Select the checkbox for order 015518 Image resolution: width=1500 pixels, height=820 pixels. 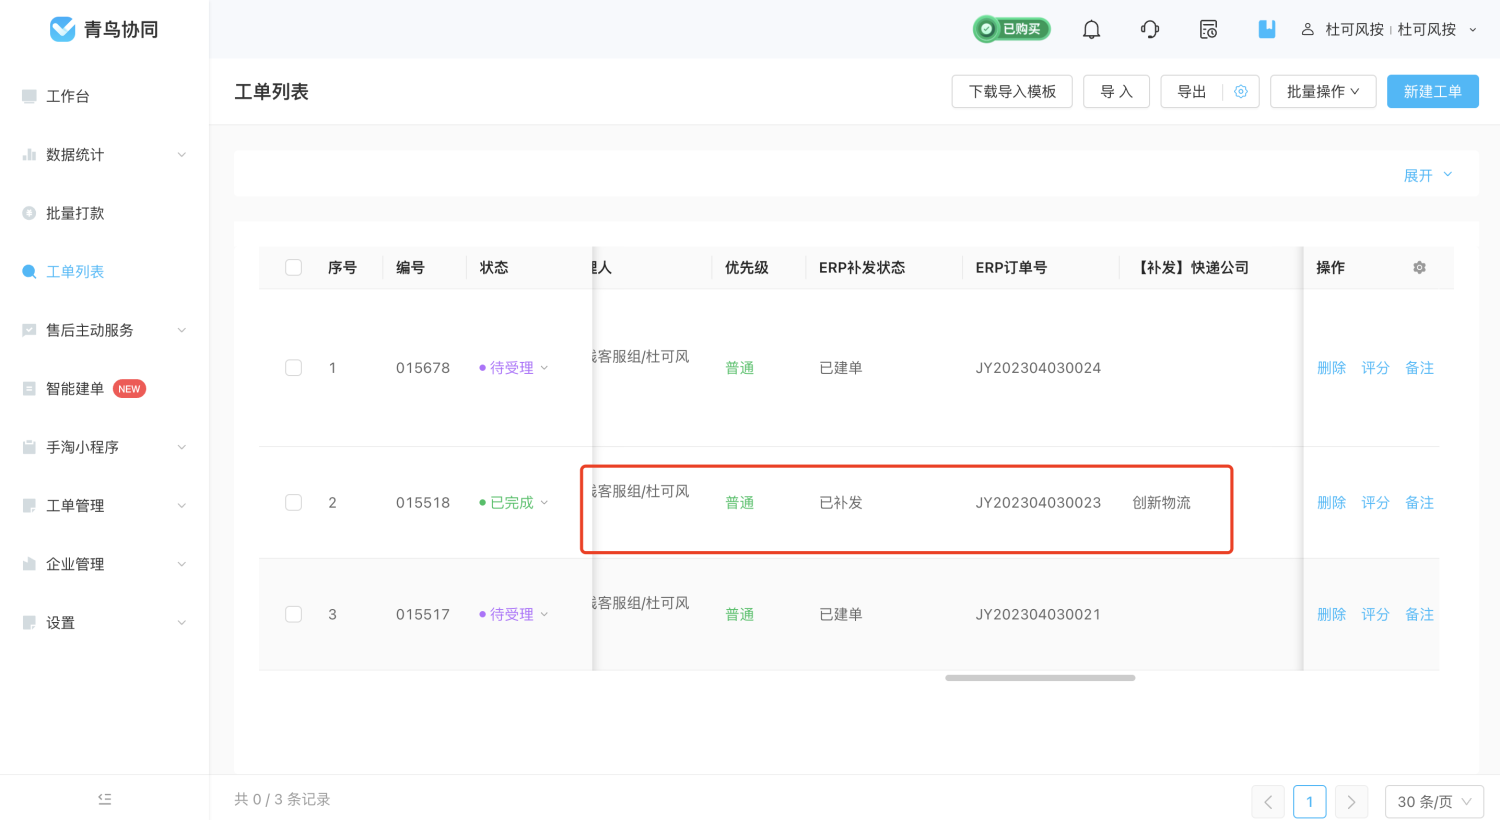tap(293, 502)
